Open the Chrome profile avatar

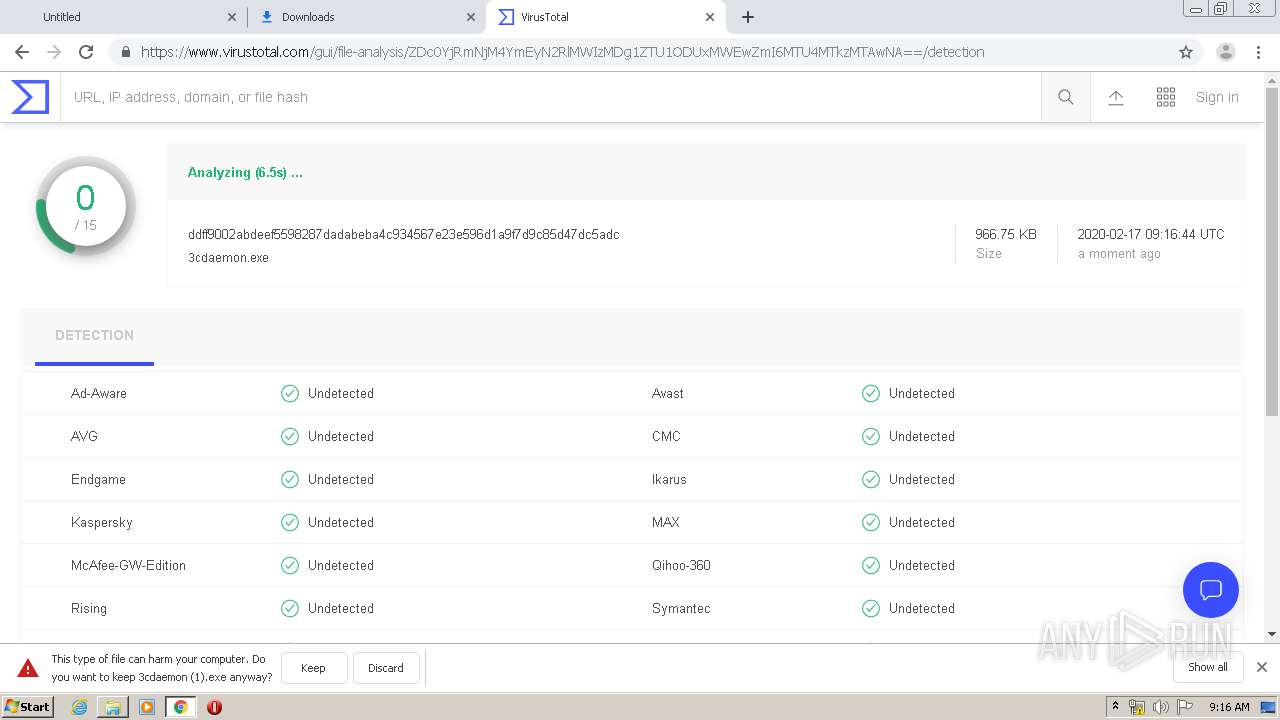(x=1226, y=52)
